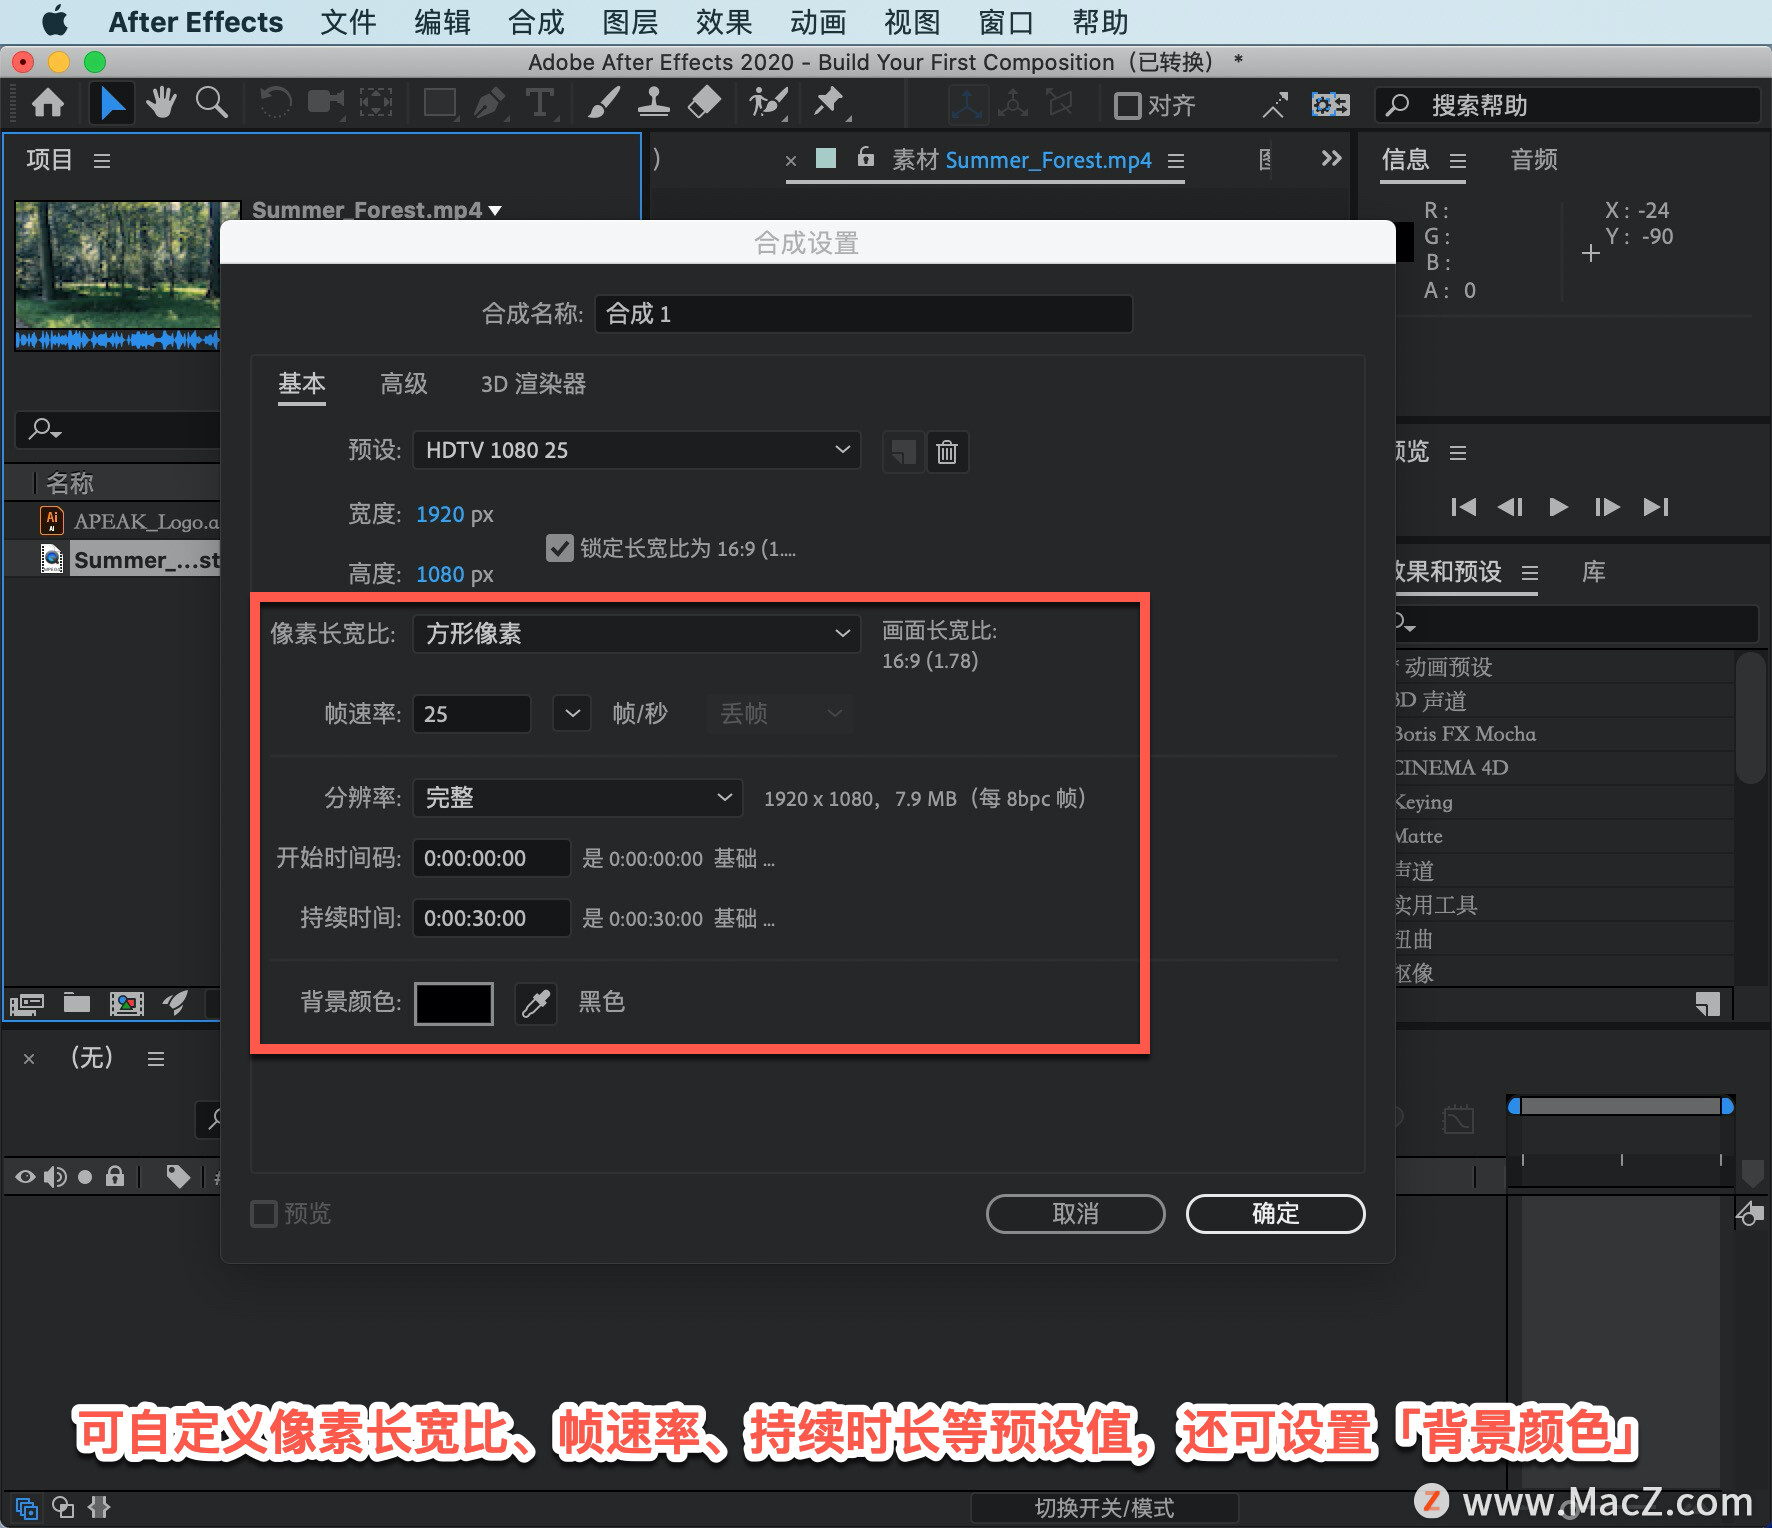Click the interpret footage icon in Project panel

point(27,1003)
